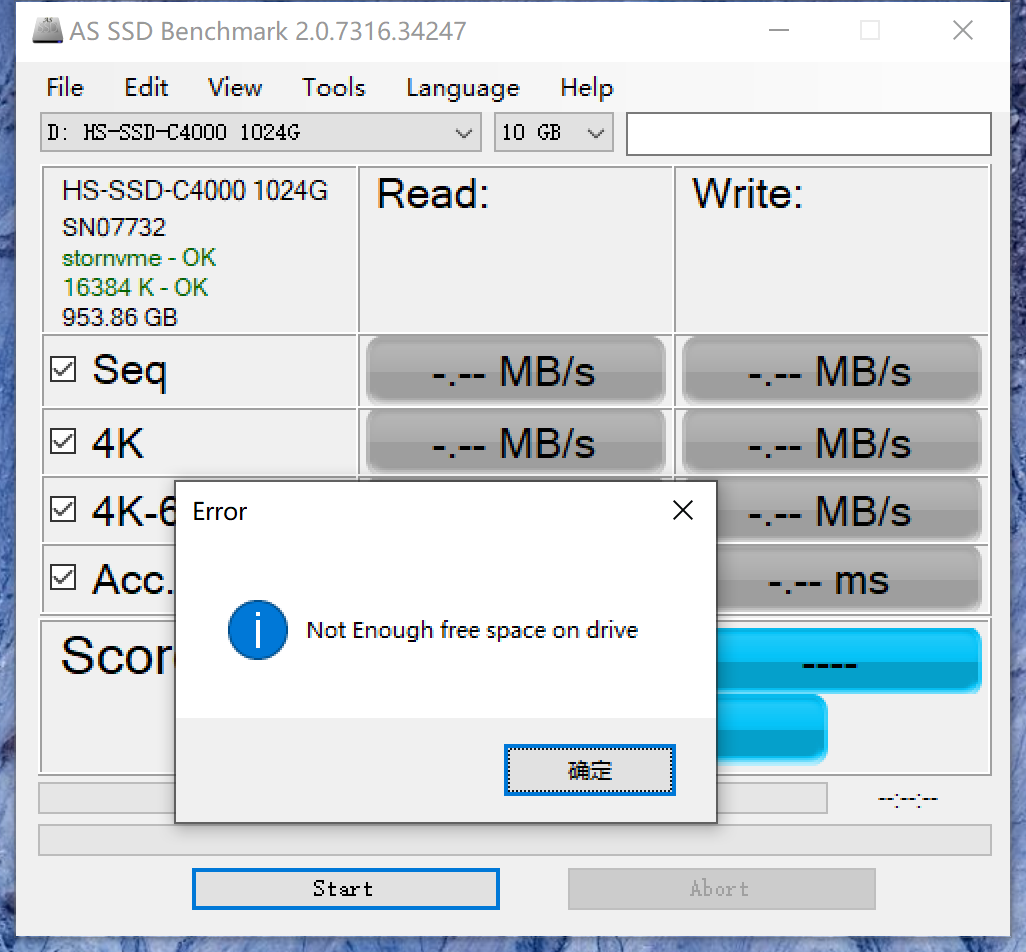This screenshot has height=952, width=1026.
Task: Click the blue write score bar
Action: [848, 661]
